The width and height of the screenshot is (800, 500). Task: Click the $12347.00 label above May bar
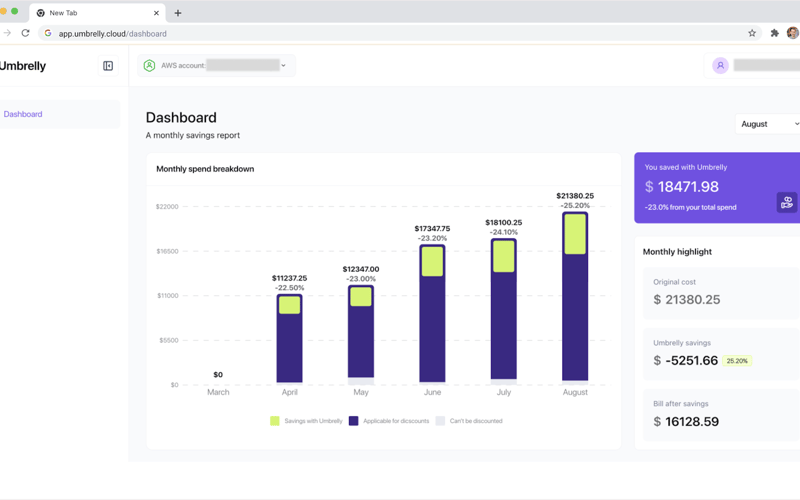361,269
